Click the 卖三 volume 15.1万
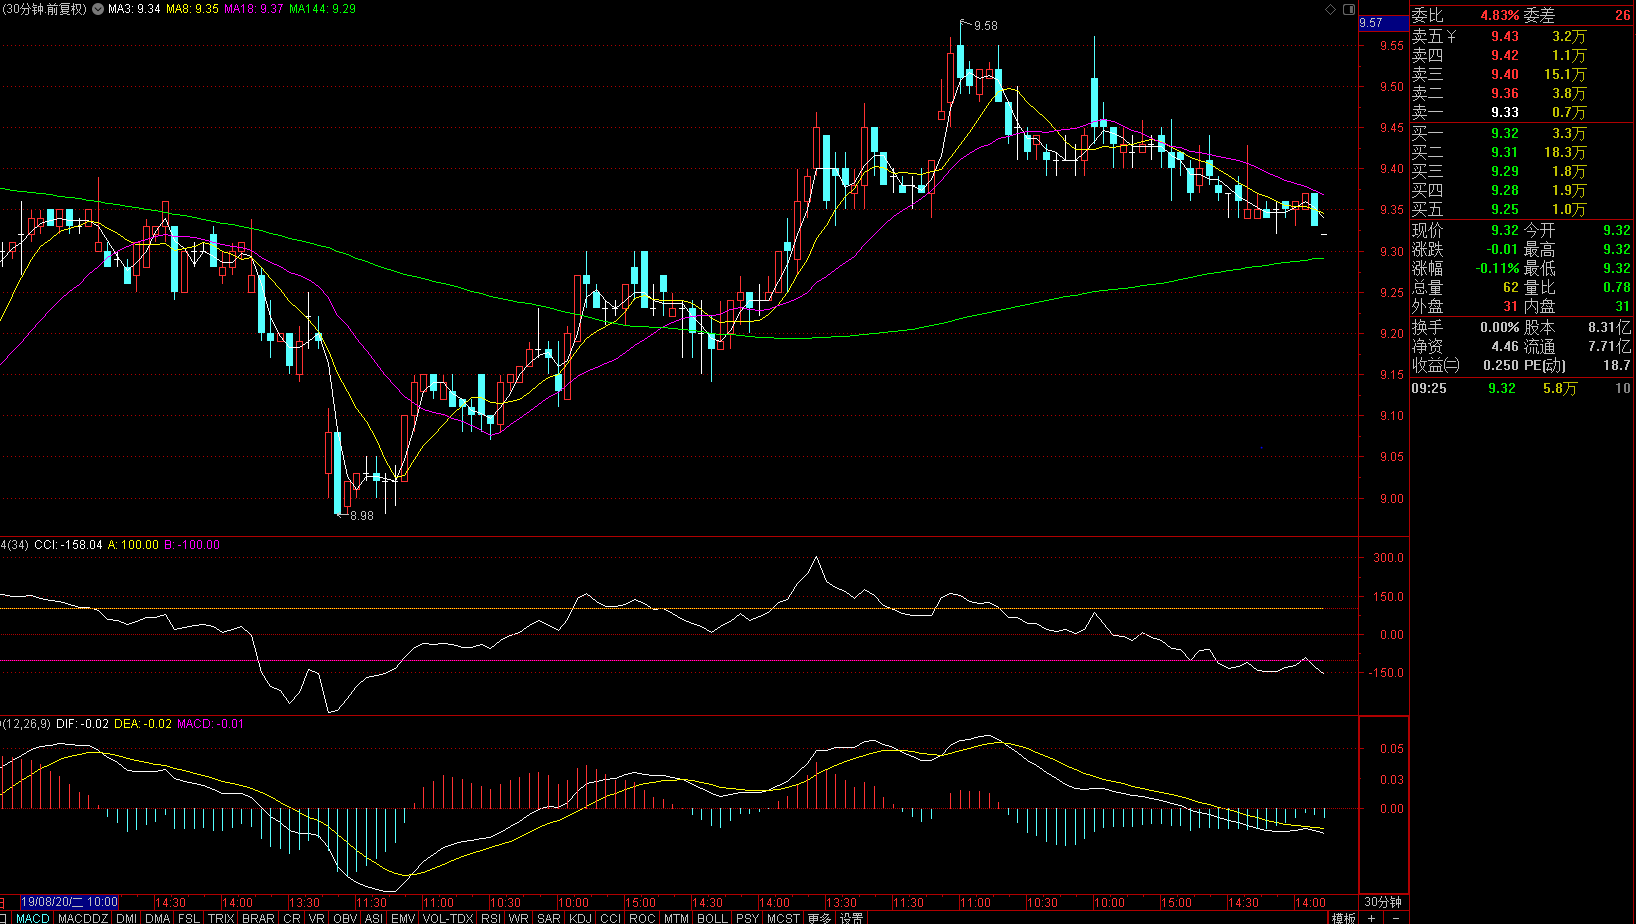 [1565, 74]
